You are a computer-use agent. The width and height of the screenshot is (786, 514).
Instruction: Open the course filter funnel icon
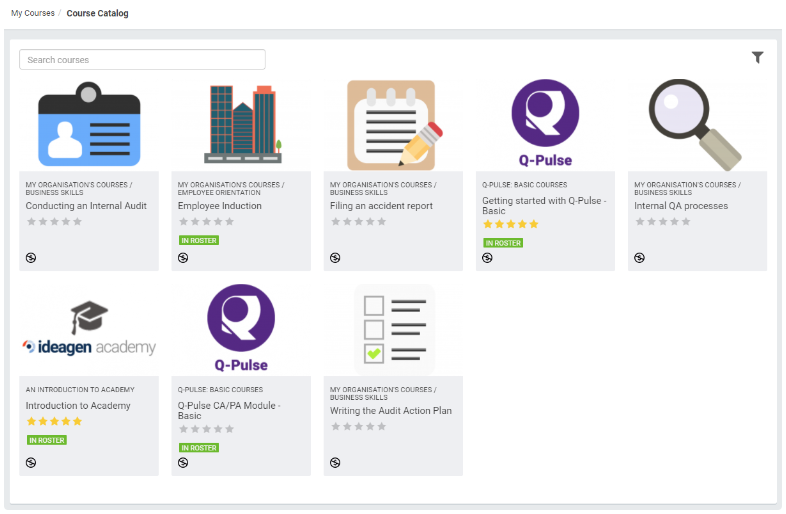757,58
